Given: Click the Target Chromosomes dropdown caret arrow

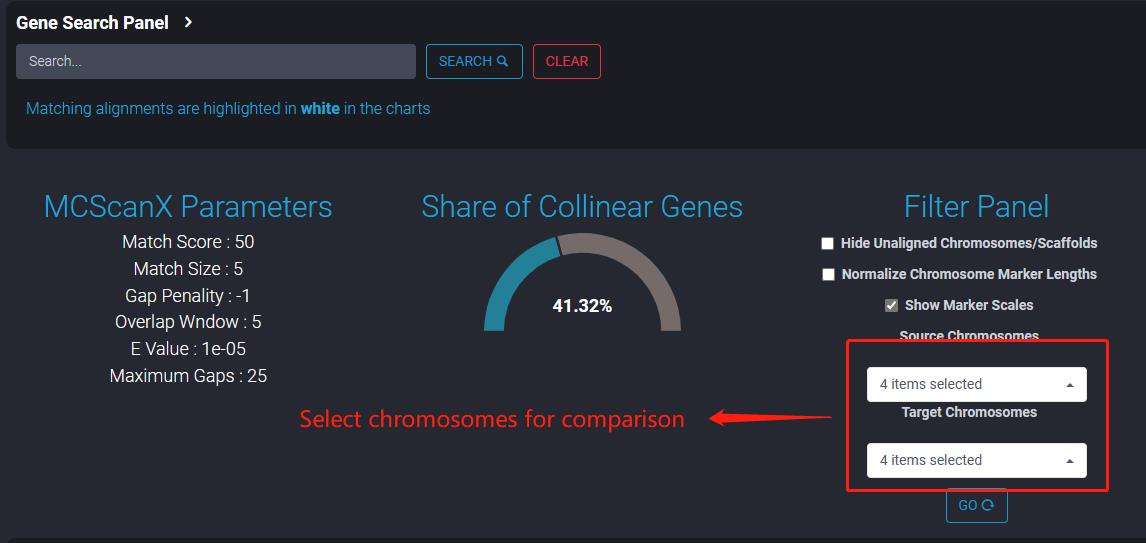Looking at the screenshot, I should (x=1070, y=461).
